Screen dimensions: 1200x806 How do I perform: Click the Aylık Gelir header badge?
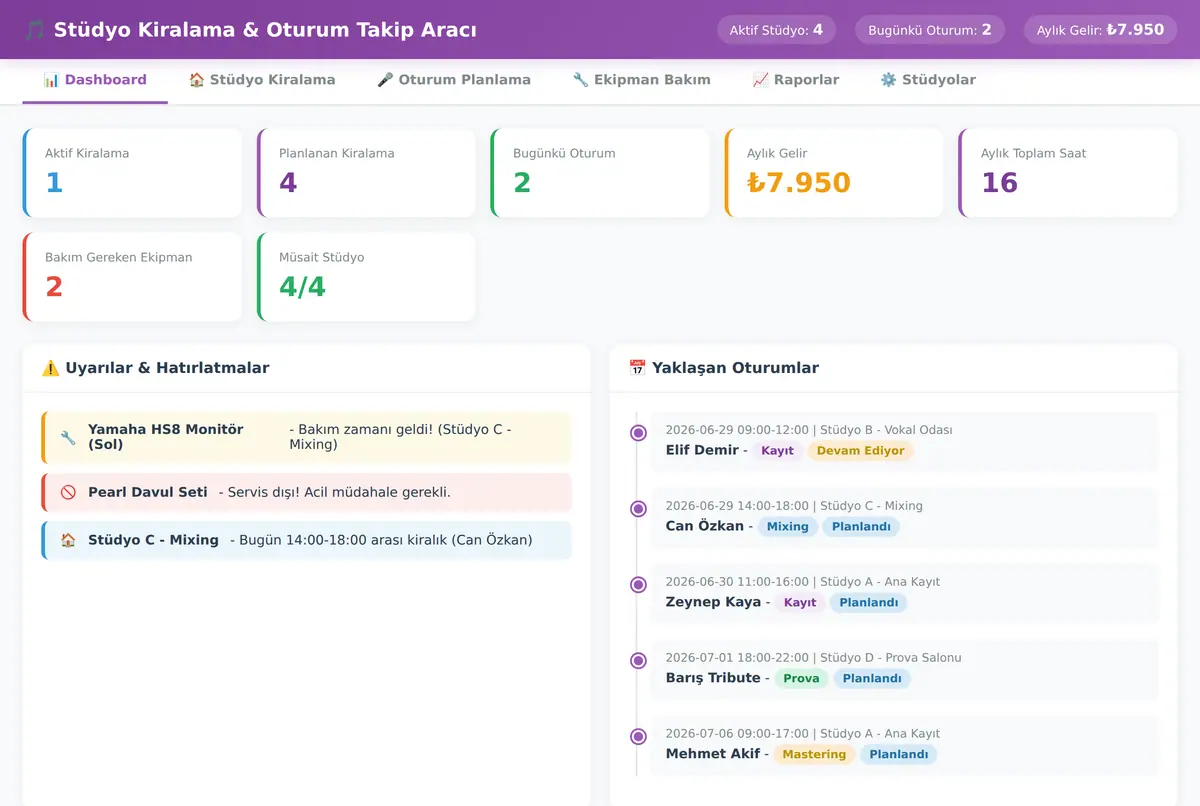[x=1100, y=30]
